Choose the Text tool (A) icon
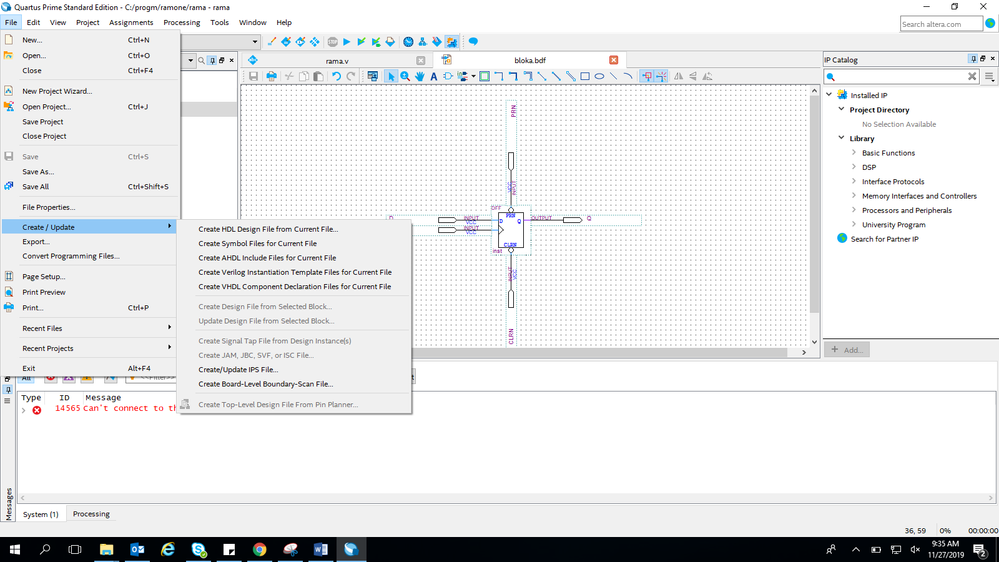 (434, 76)
